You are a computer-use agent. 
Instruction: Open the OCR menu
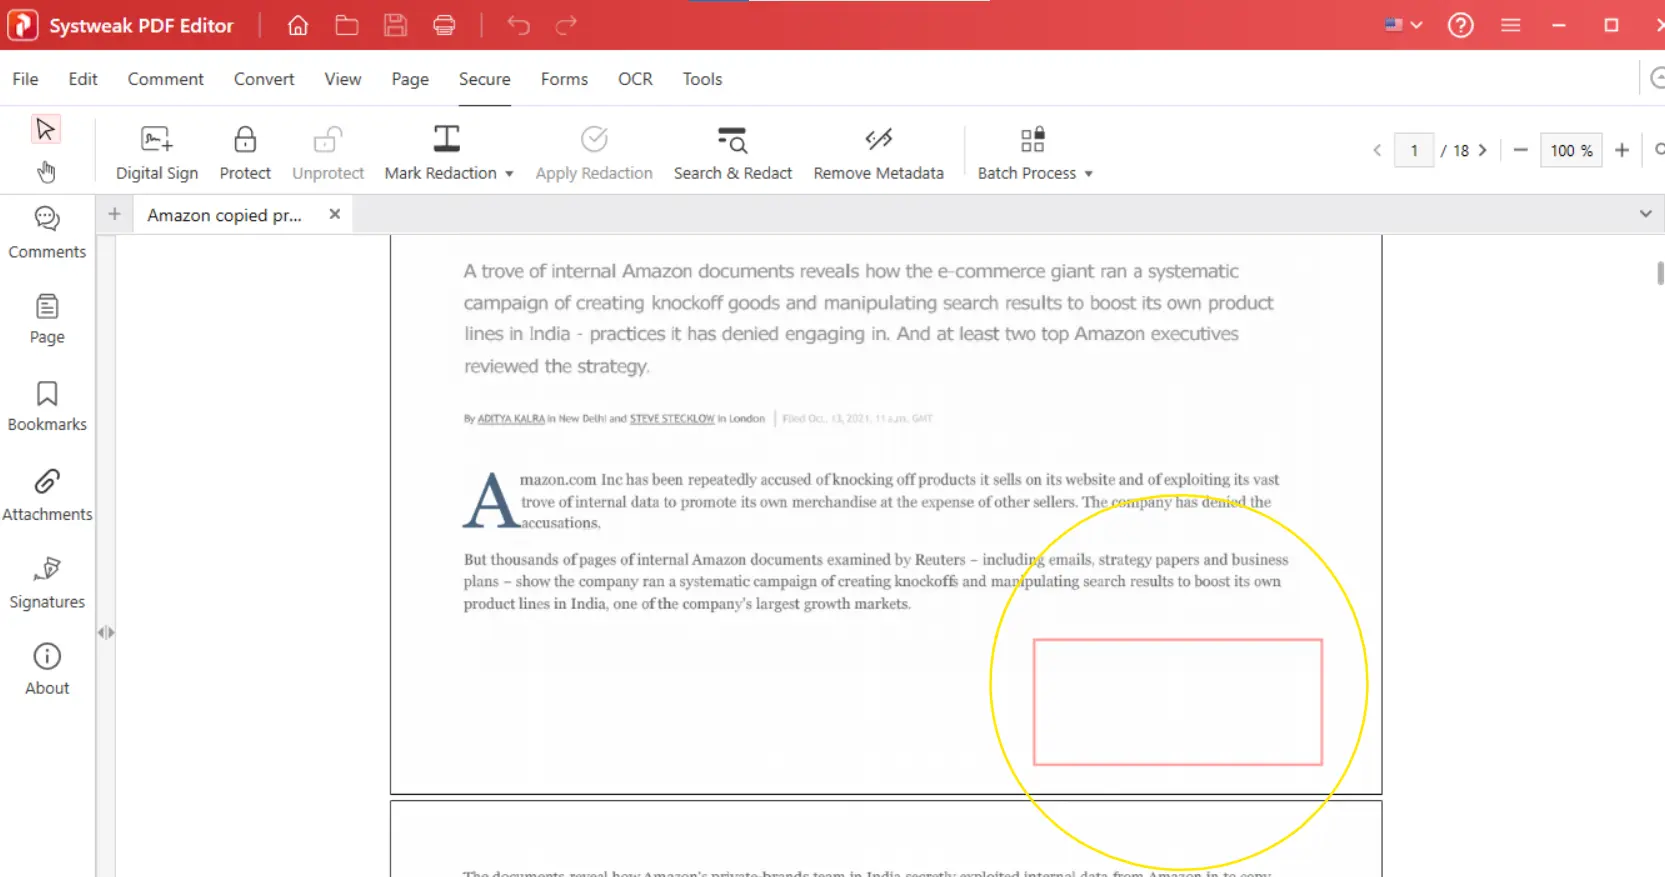(x=635, y=79)
